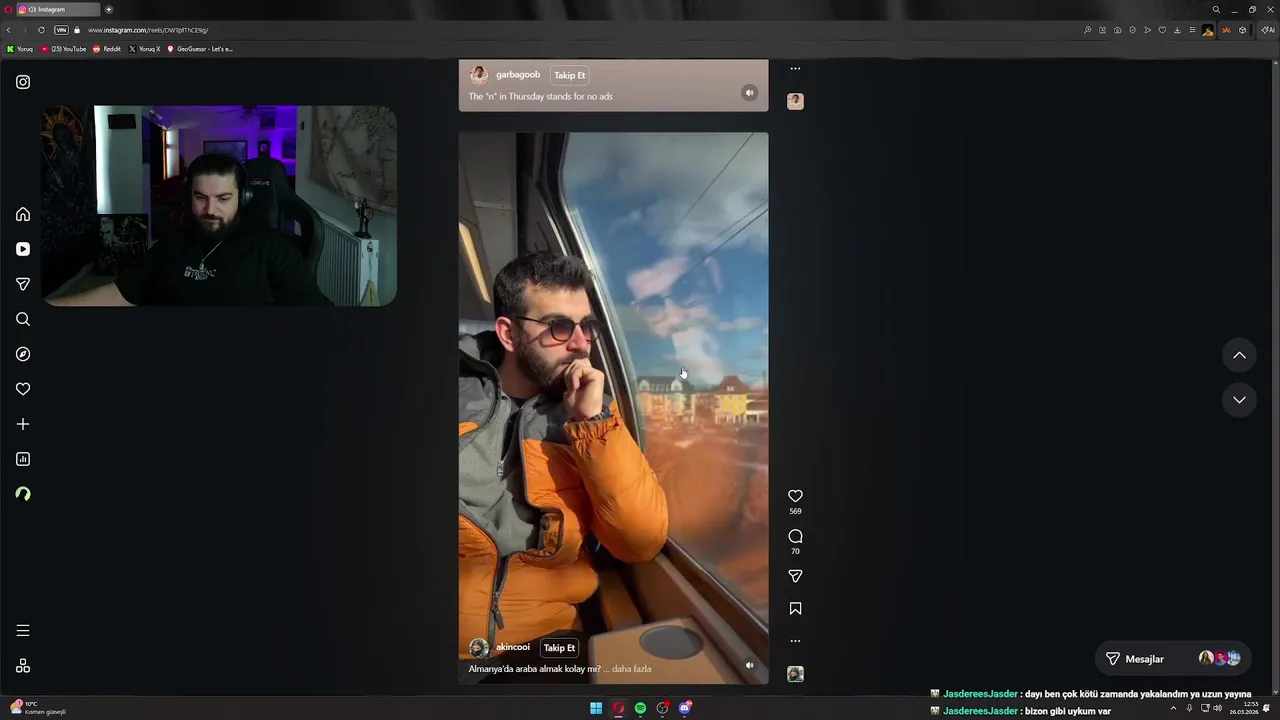Viewport: 1280px width, 720px height.
Task: Take a snapshot with the camera toolbar icon
Action: coord(1117,30)
